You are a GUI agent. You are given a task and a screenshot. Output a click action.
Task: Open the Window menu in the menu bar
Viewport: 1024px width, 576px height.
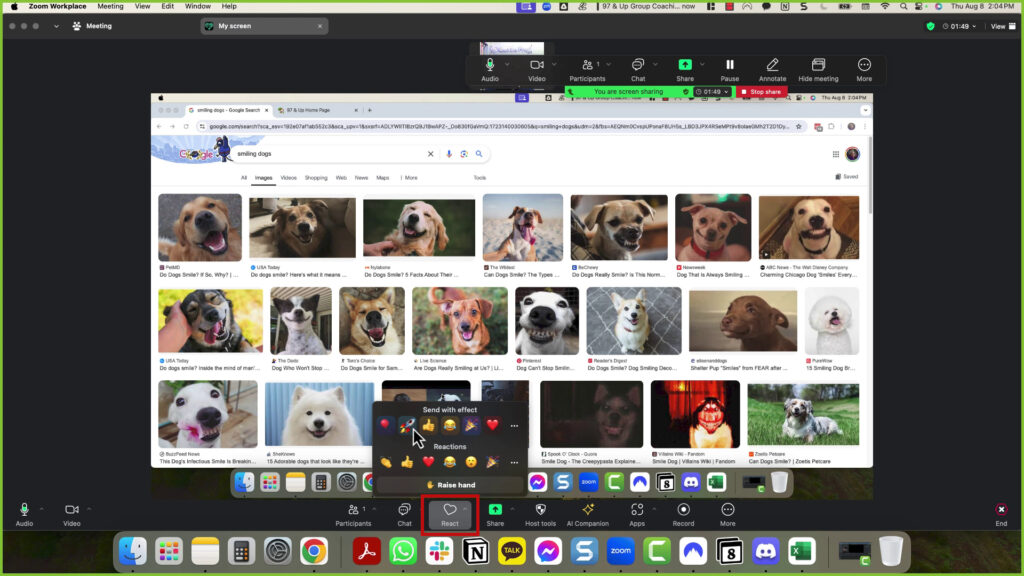pyautogui.click(x=196, y=6)
